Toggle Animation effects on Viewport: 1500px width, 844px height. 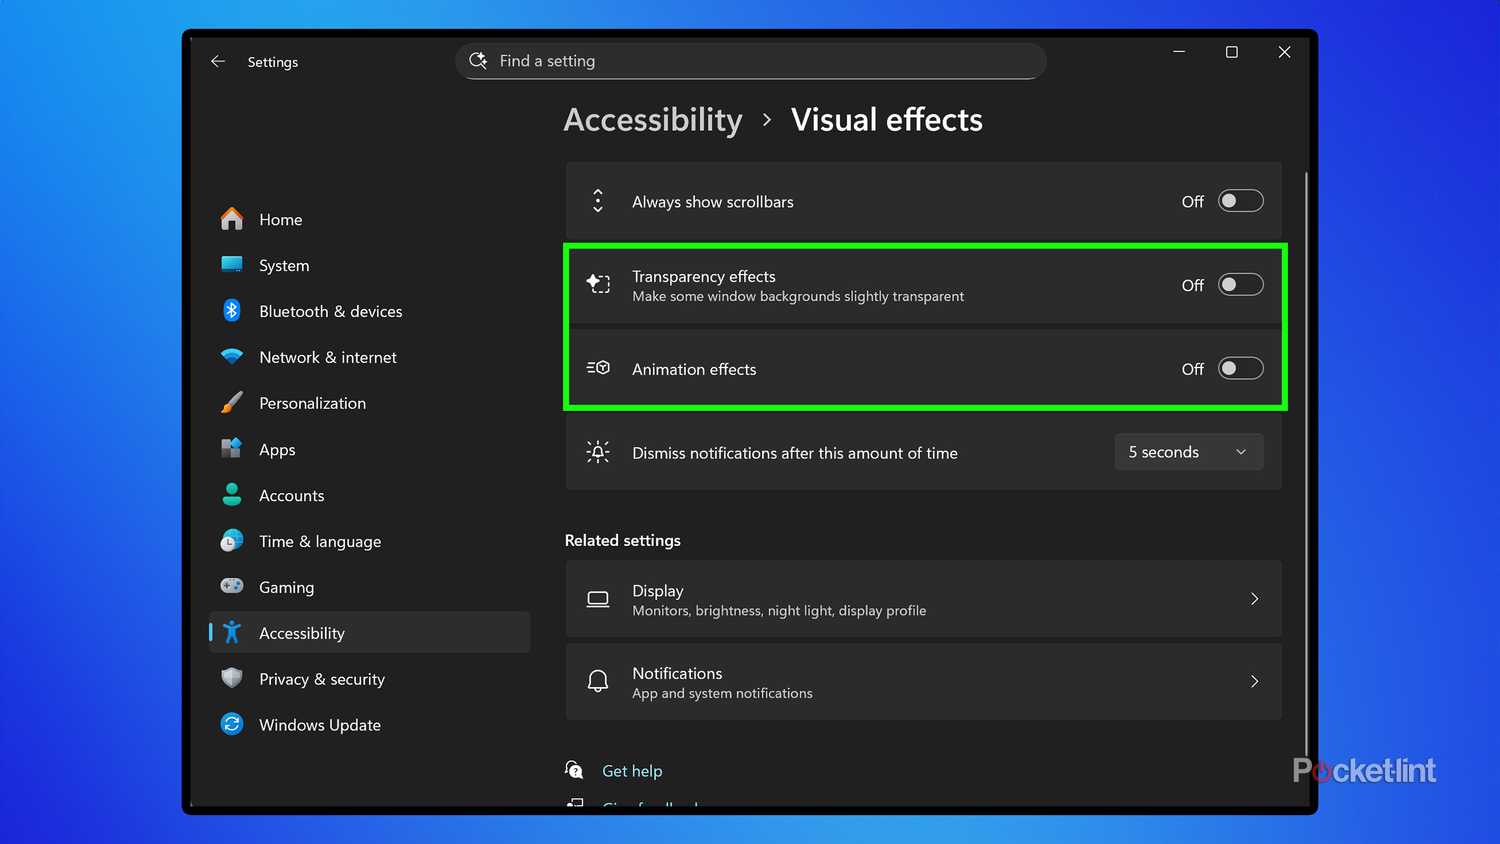1240,369
